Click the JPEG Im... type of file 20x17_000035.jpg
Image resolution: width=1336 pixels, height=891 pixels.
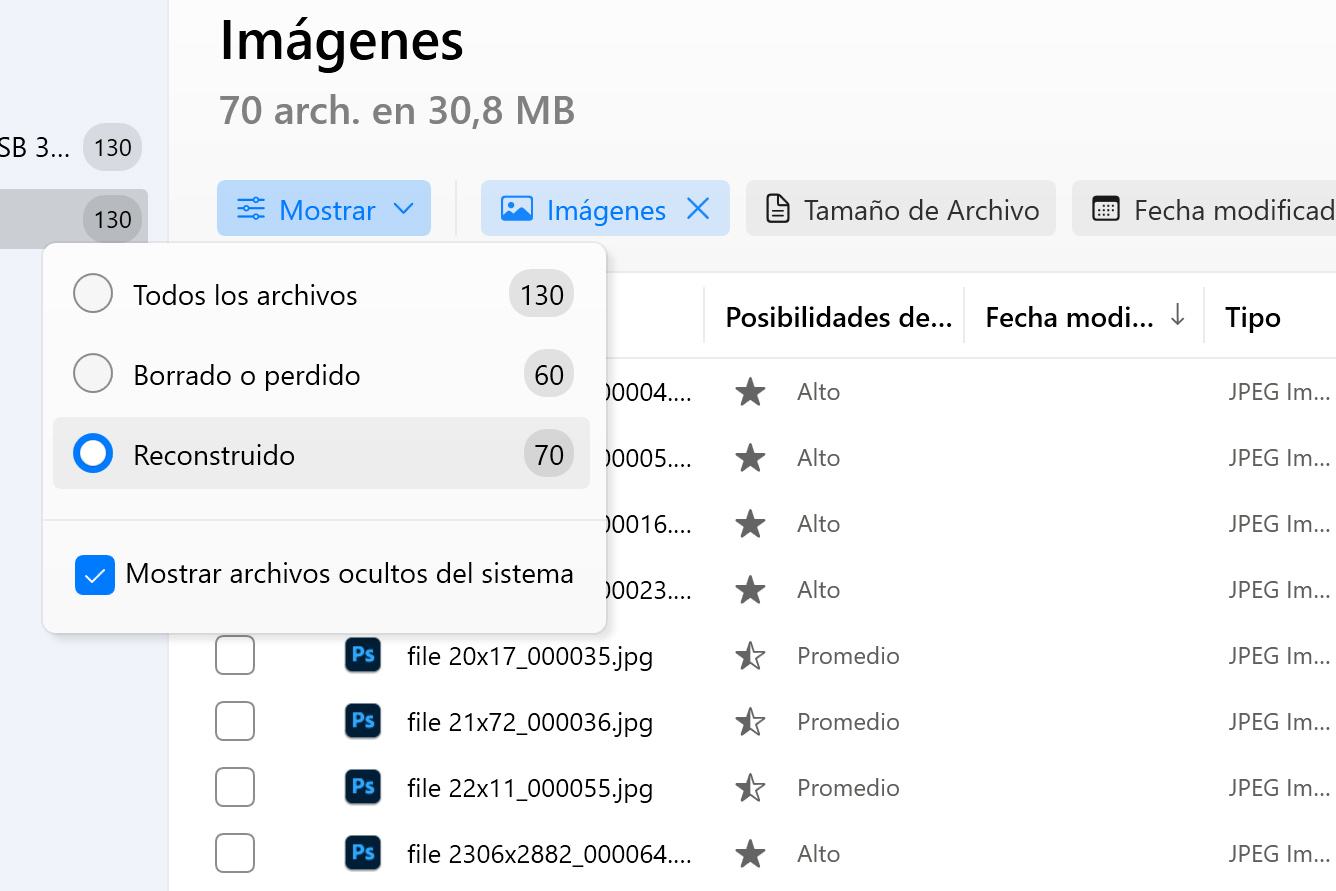pyautogui.click(x=1279, y=656)
